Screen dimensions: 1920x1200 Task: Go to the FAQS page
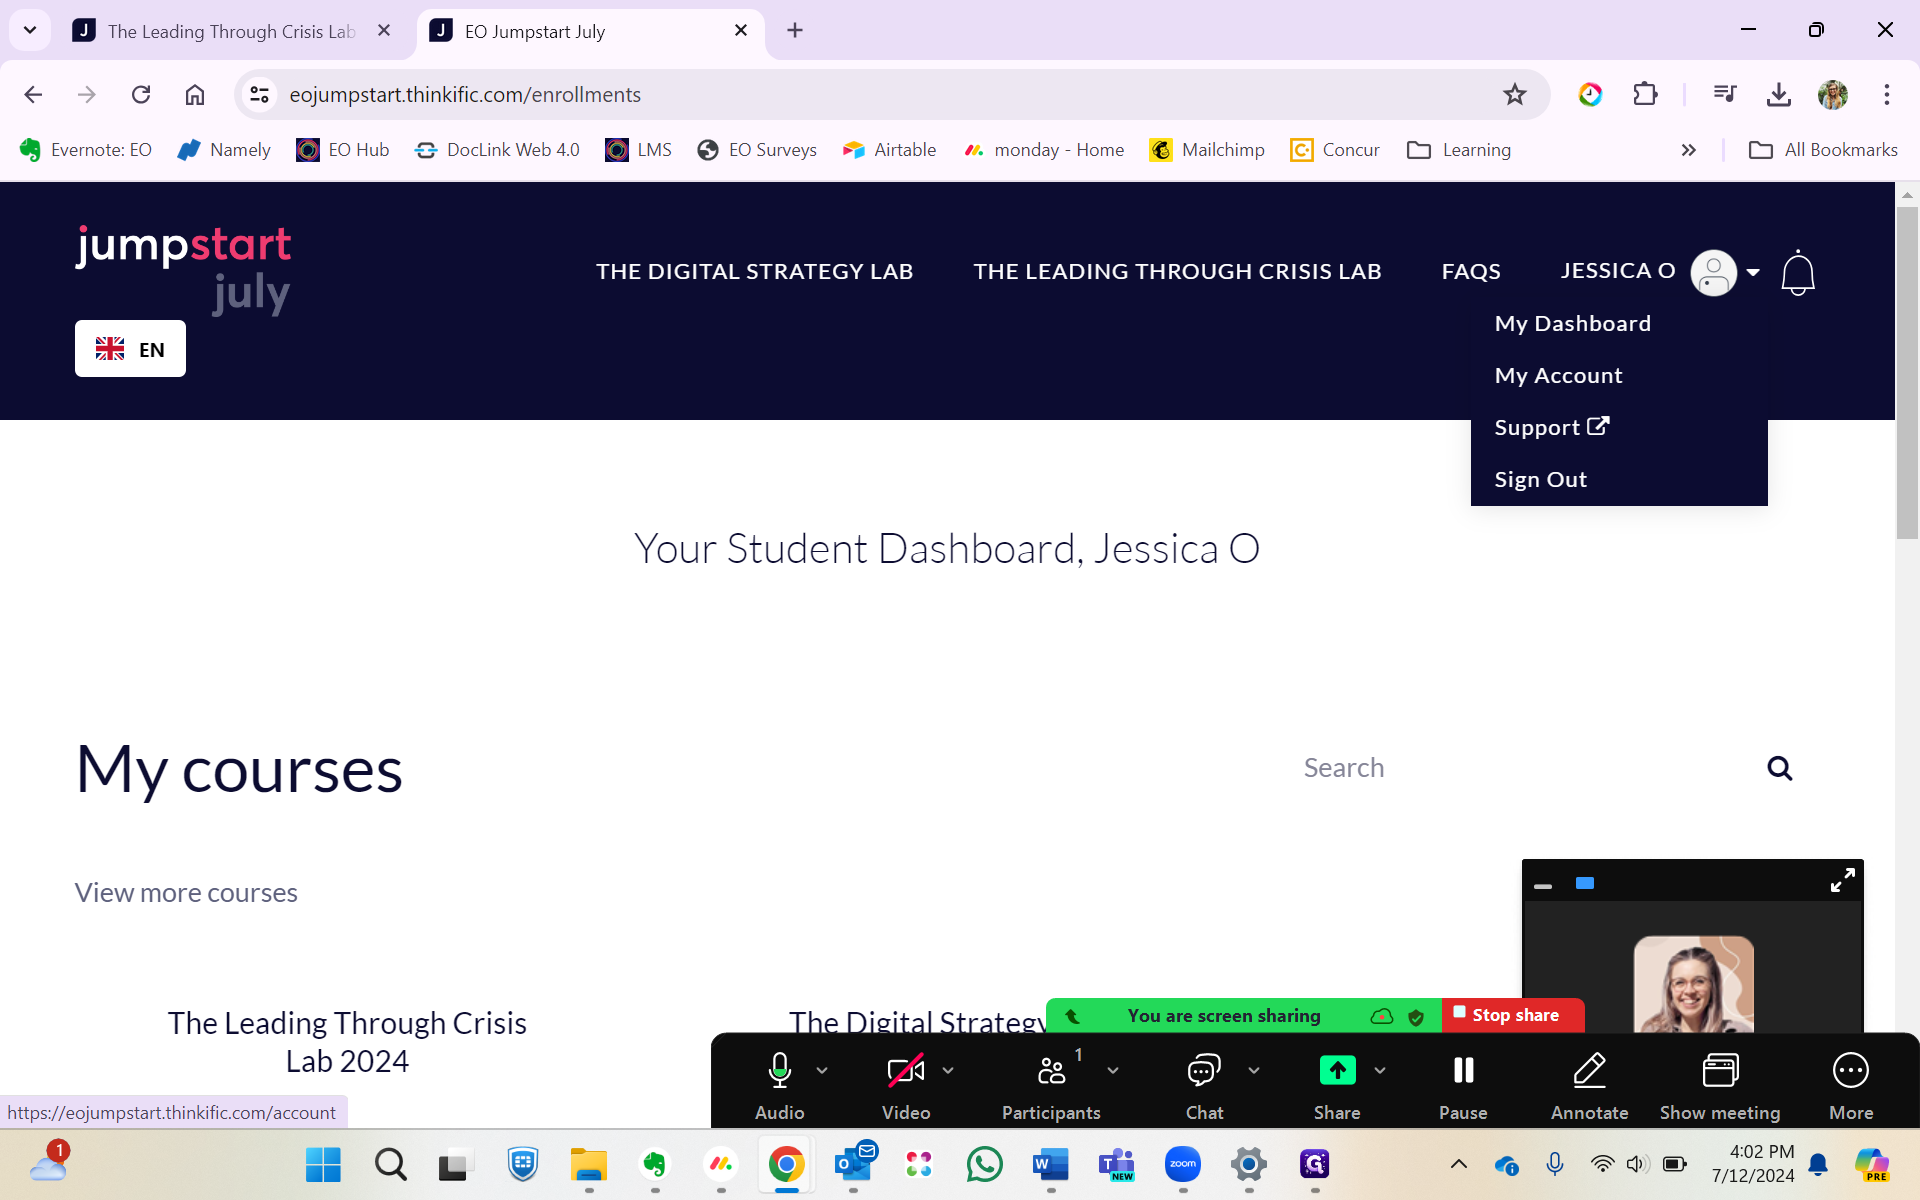[1471, 271]
